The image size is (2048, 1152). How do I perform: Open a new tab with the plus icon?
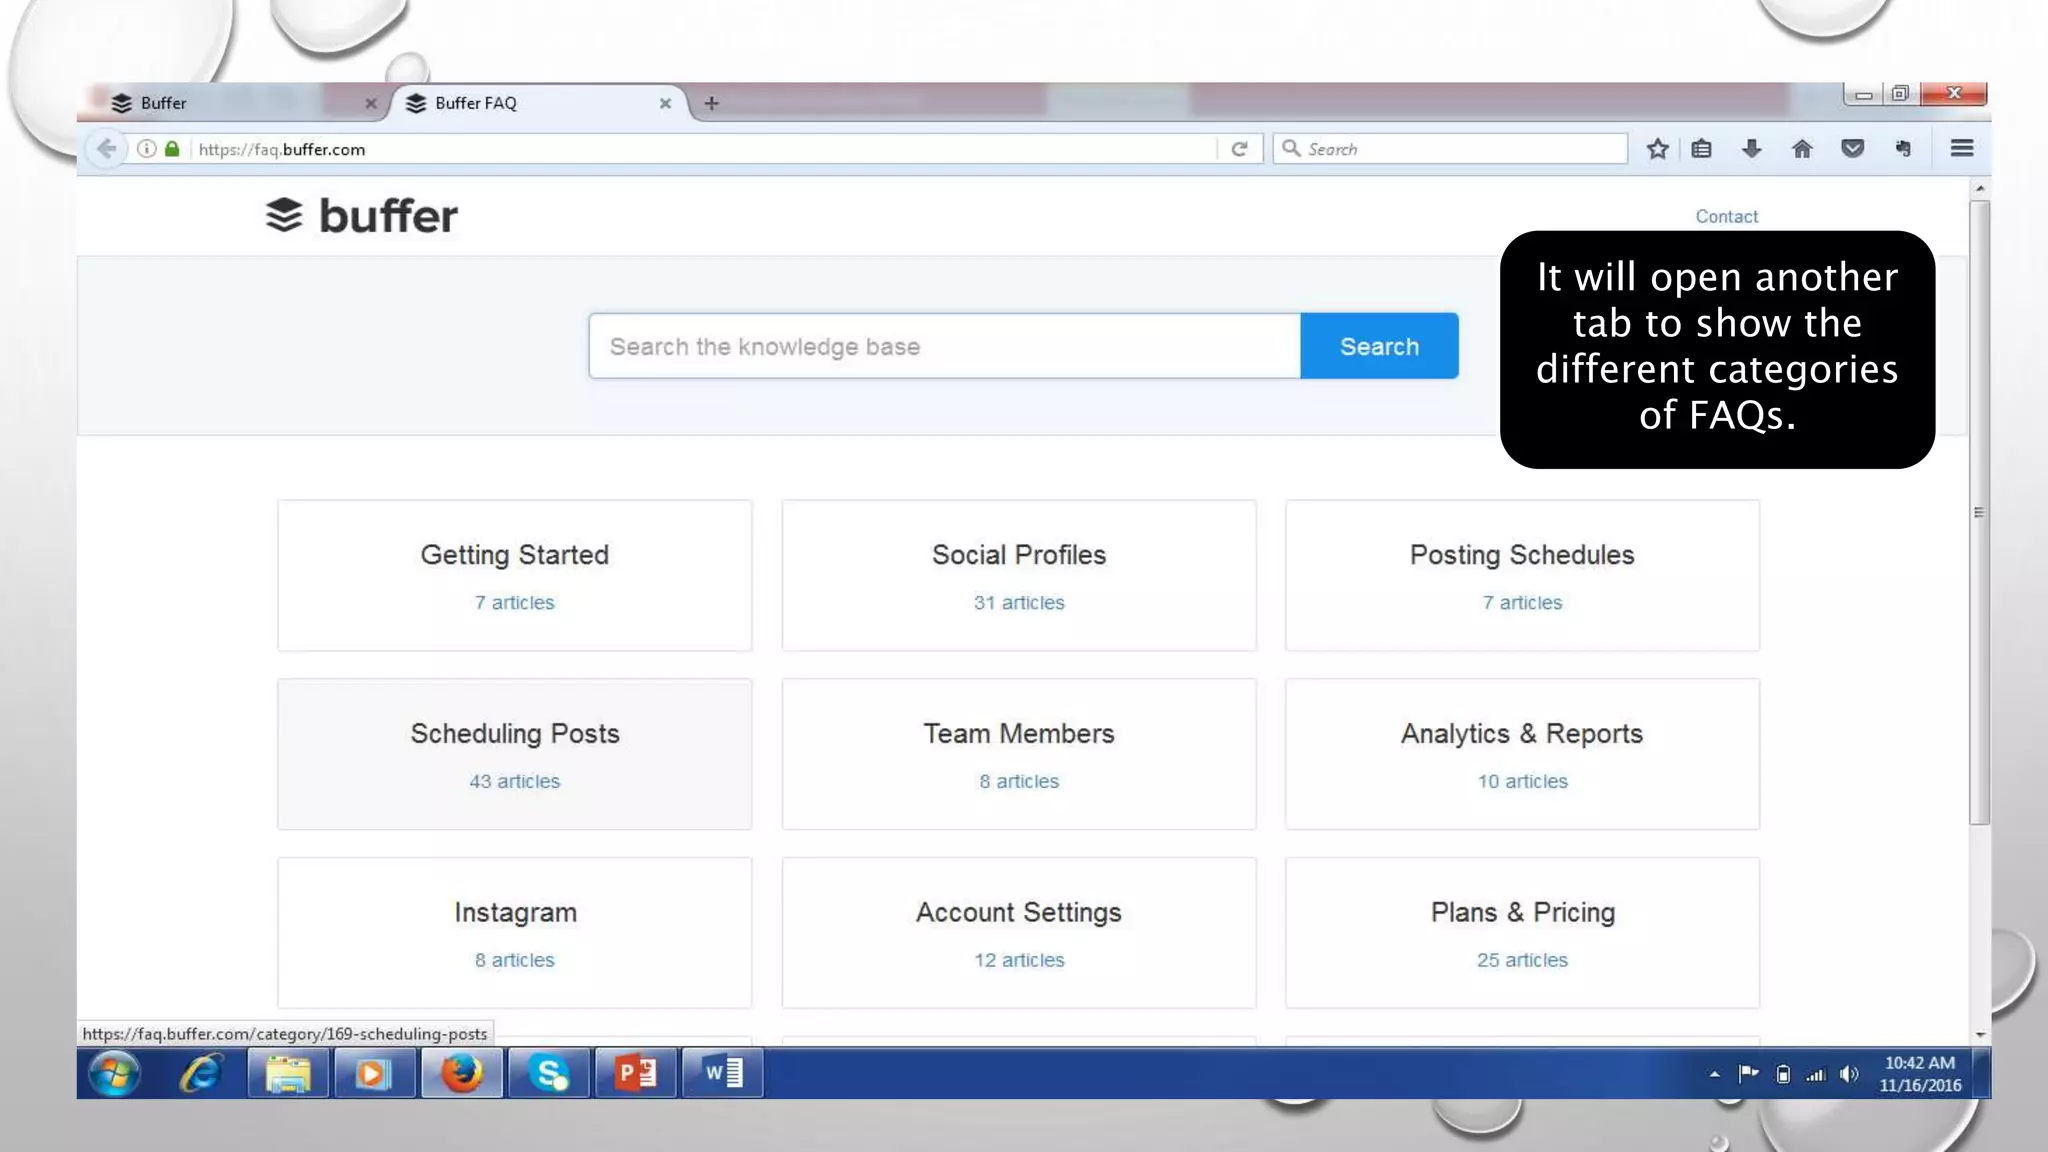coord(711,103)
